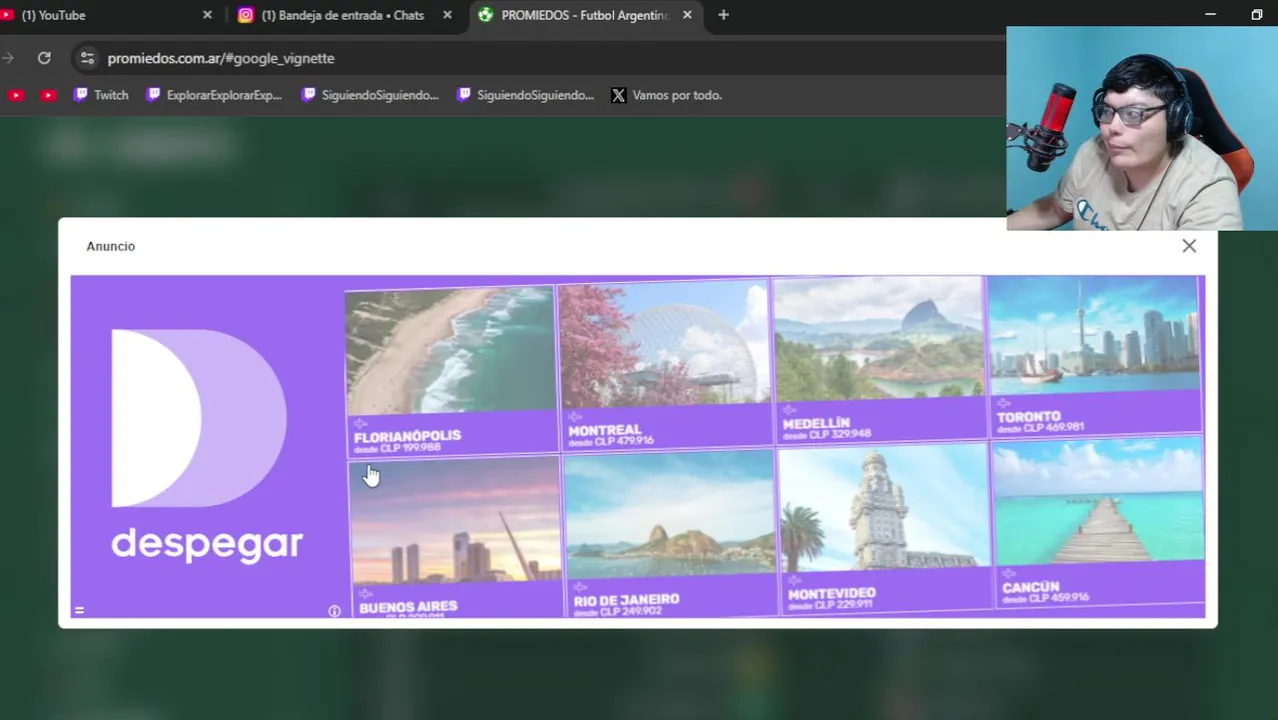Screen dimensions: 1278x720
Task: Select the Montreal destination card
Action: point(664,364)
